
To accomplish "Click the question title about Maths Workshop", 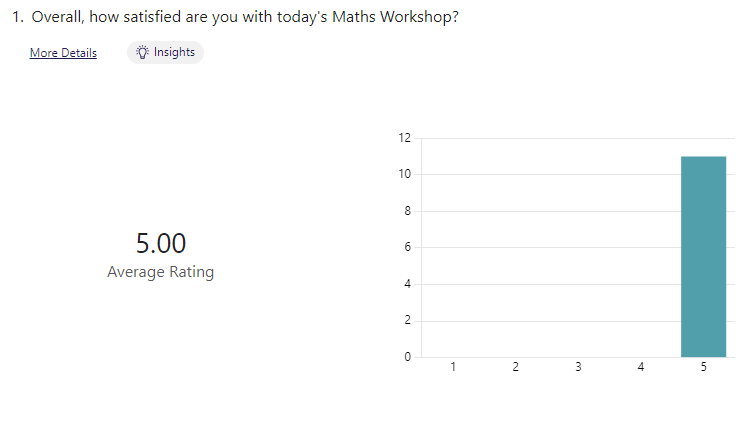I will coord(245,17).
